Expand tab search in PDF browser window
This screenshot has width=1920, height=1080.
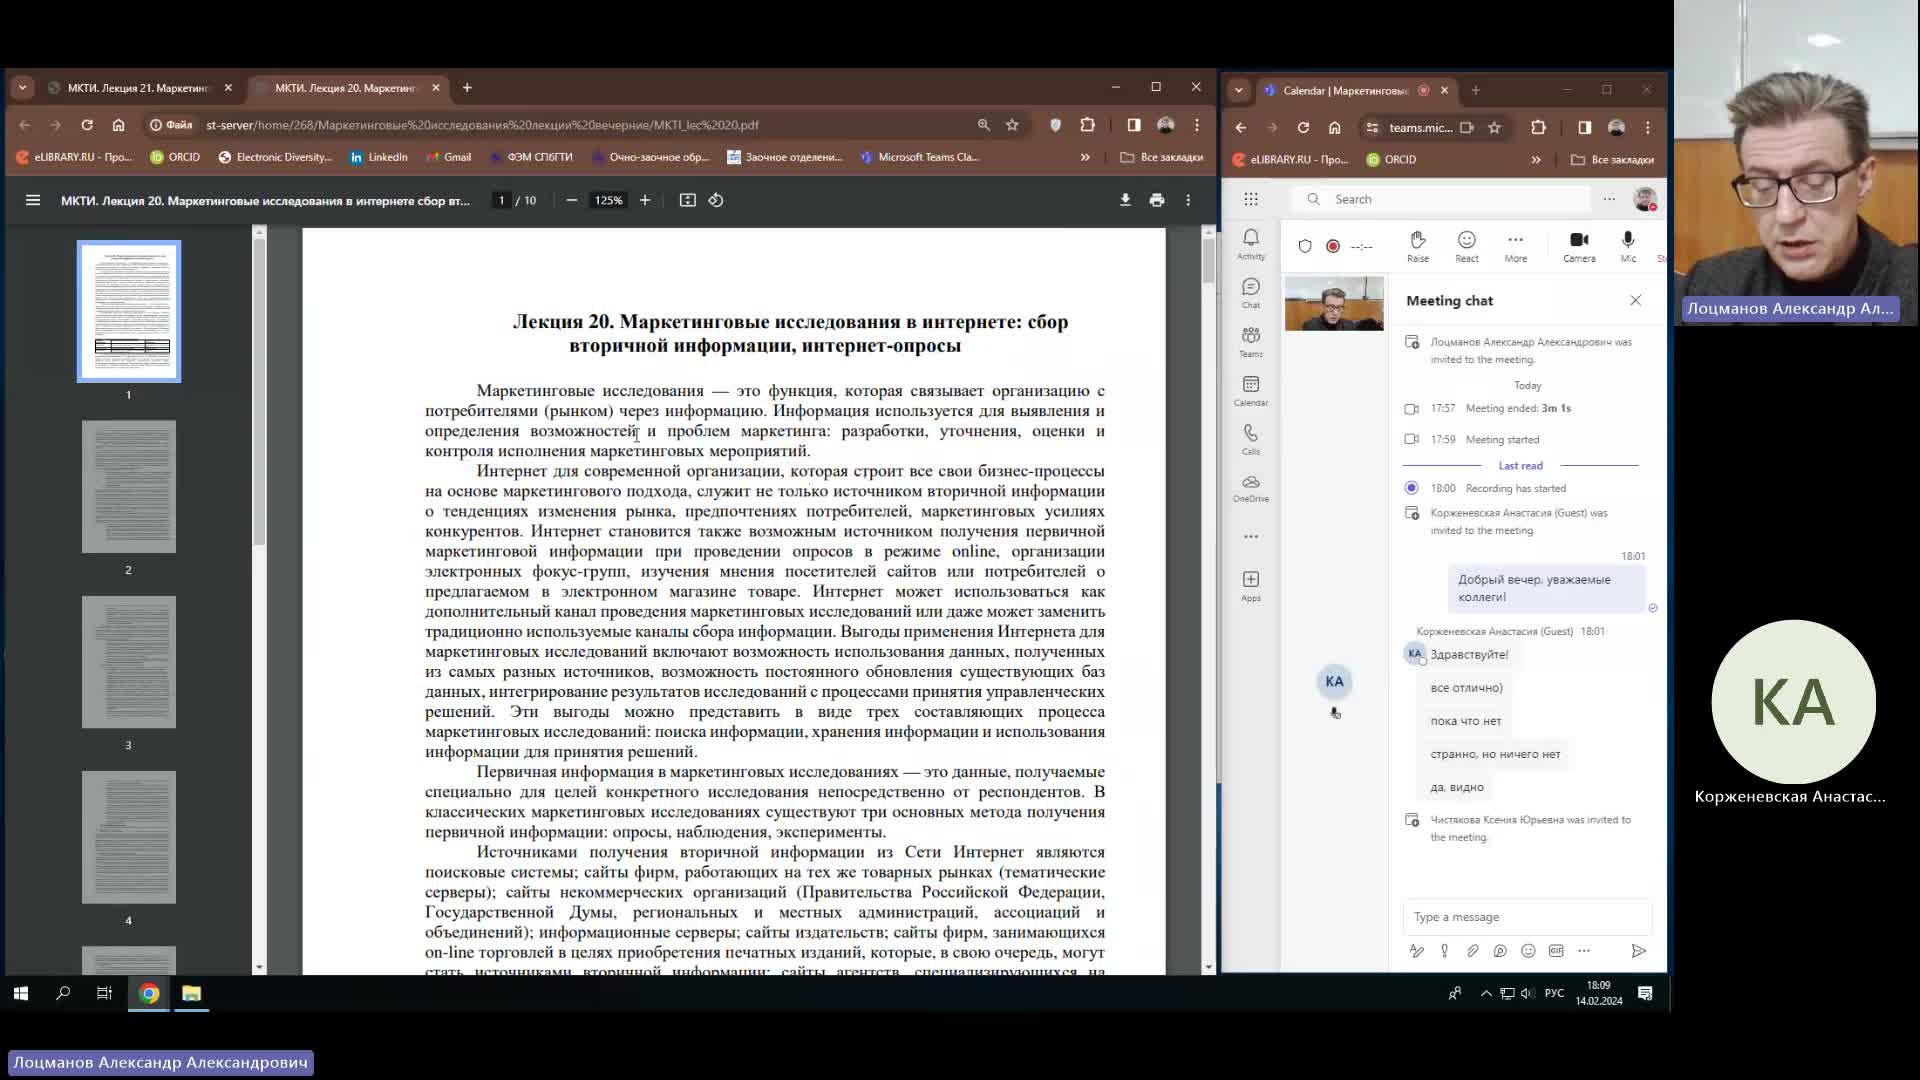[22, 88]
